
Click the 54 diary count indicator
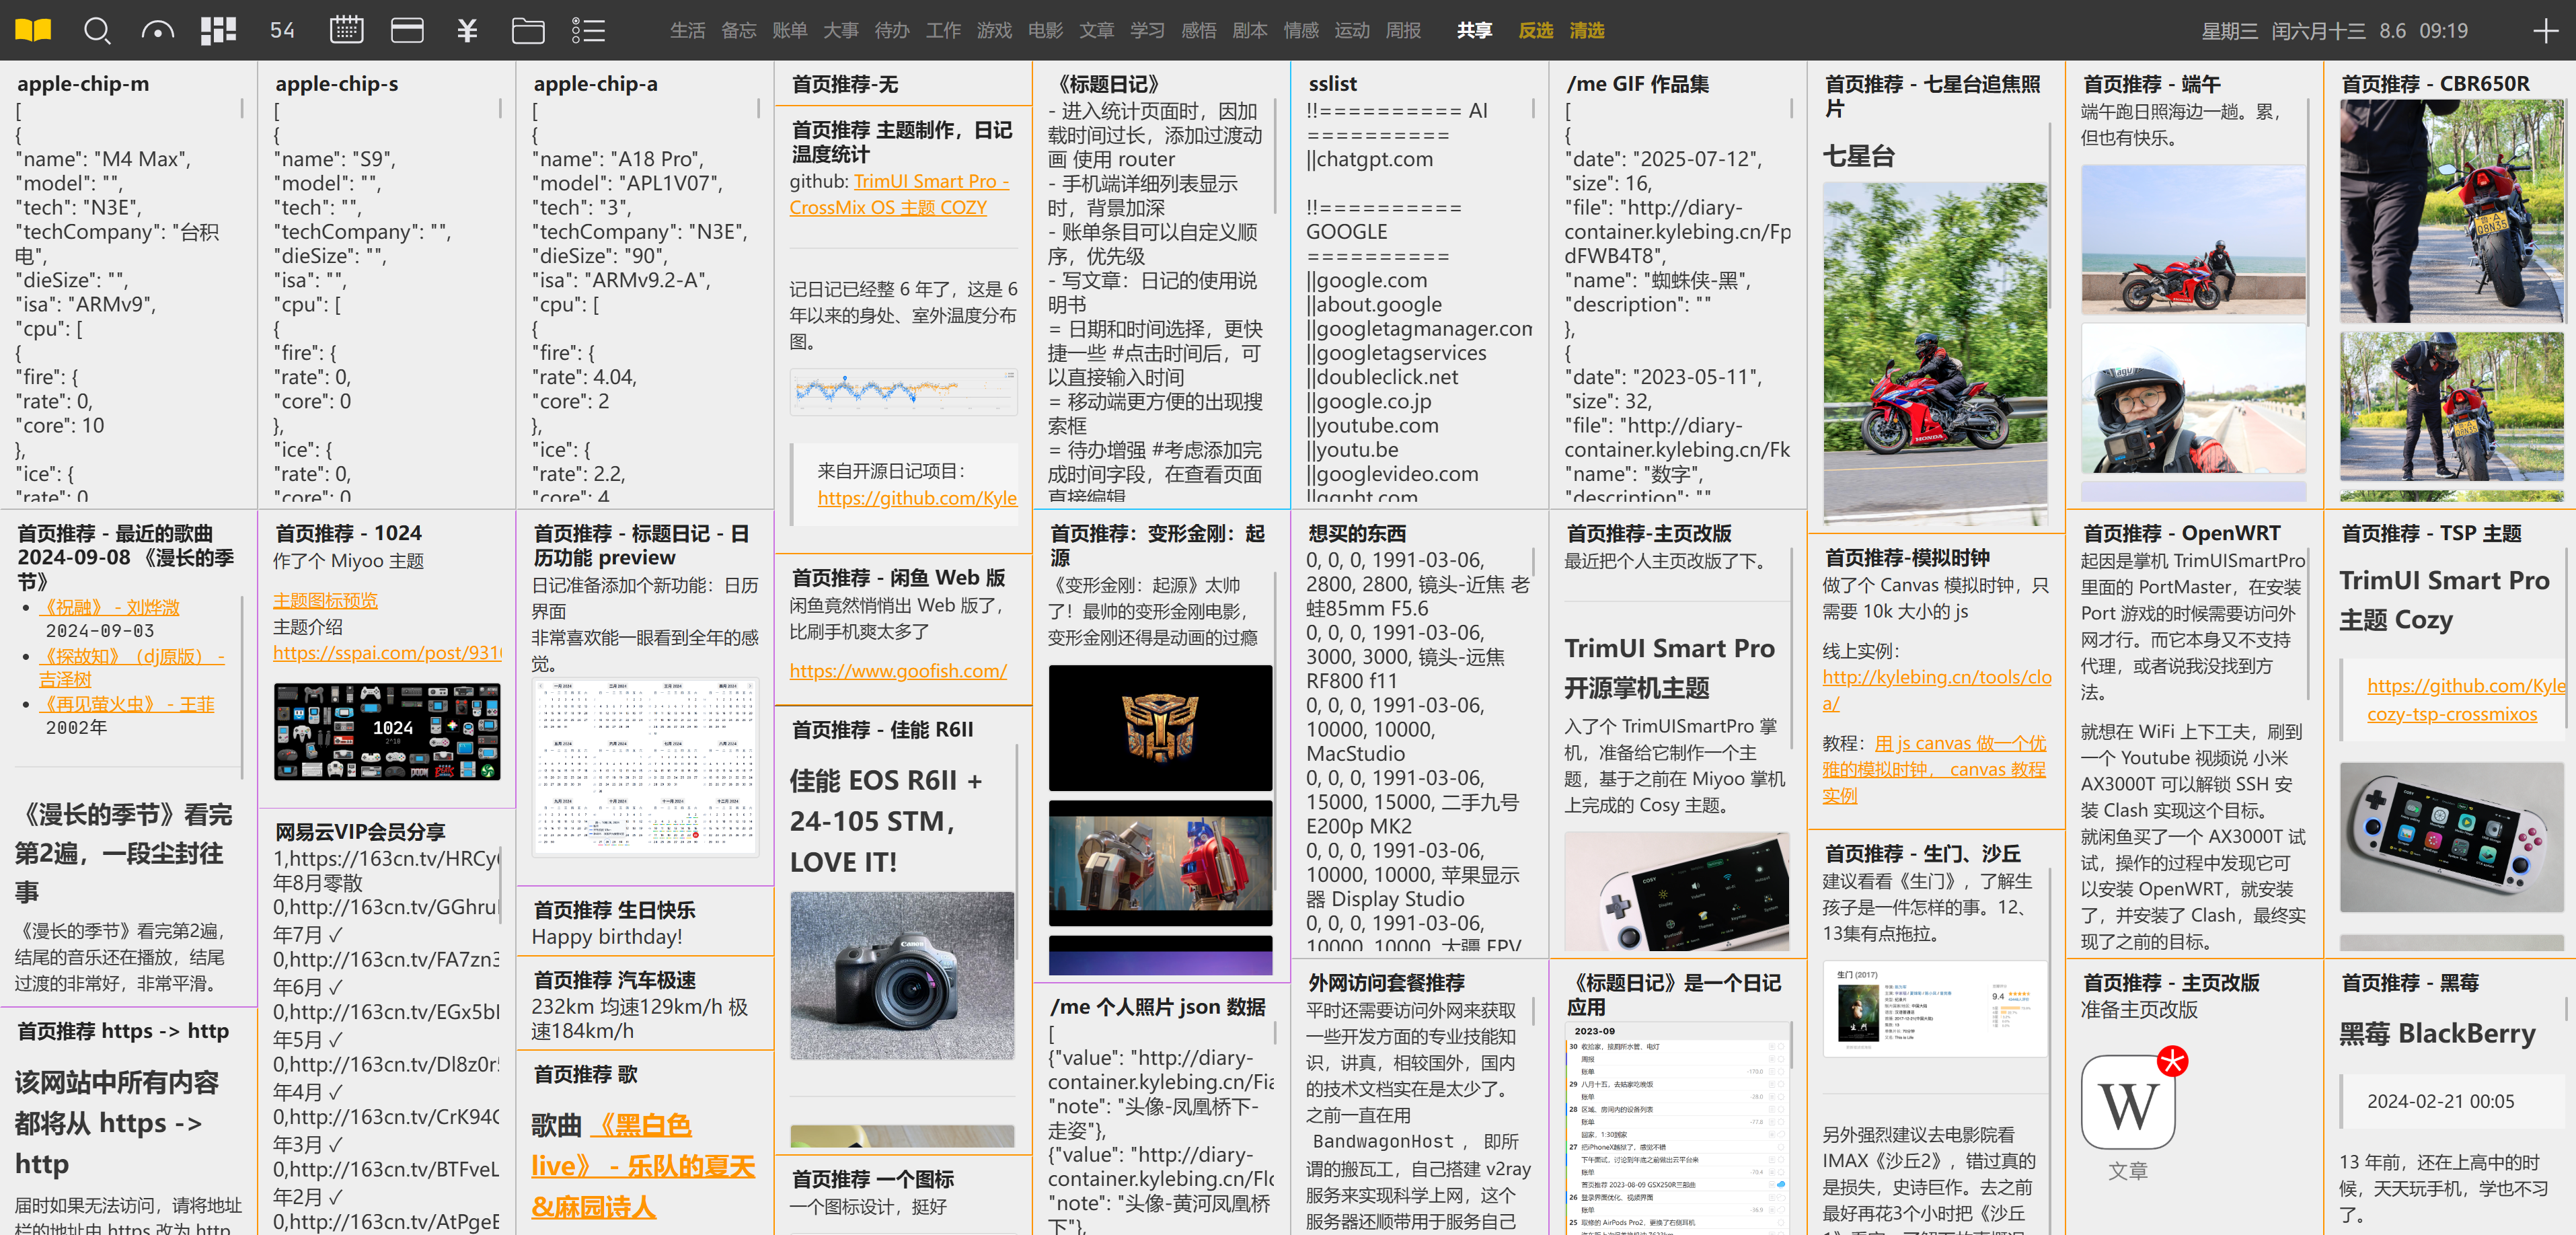[x=282, y=30]
